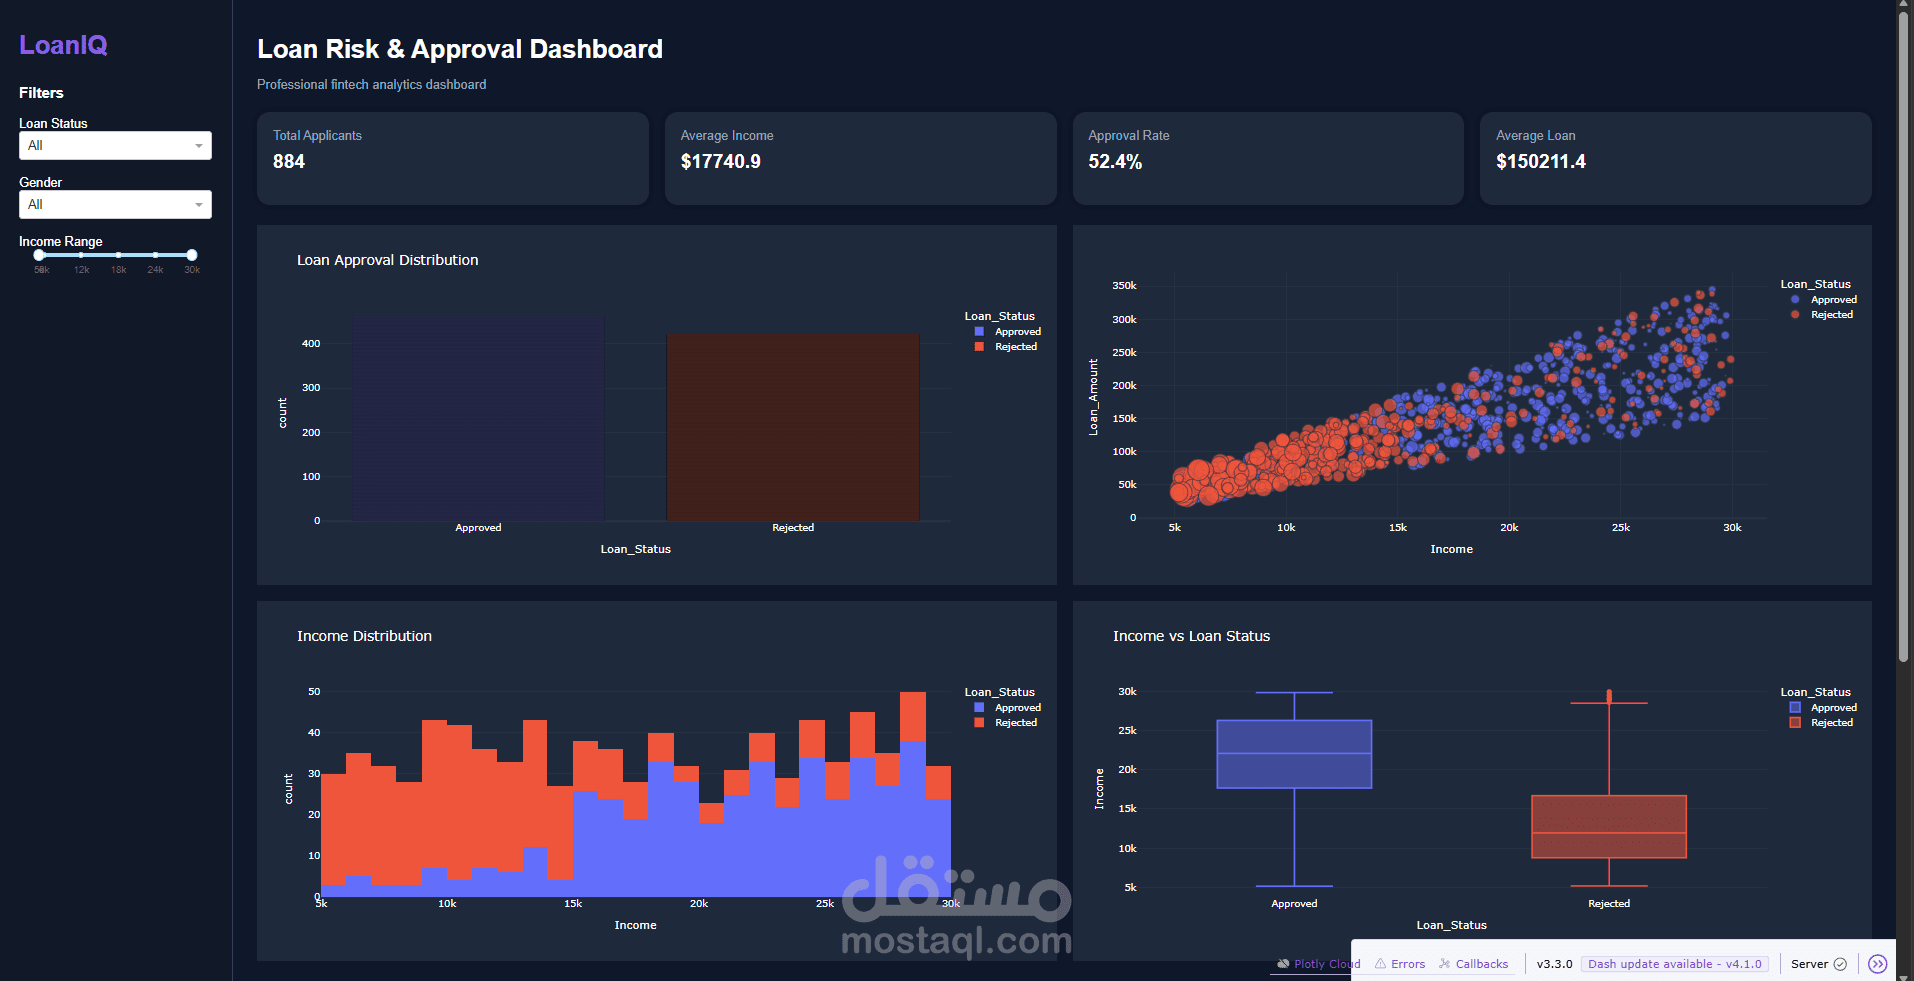
Task: Click the Income vs Loan Status chart title
Action: pyautogui.click(x=1192, y=636)
